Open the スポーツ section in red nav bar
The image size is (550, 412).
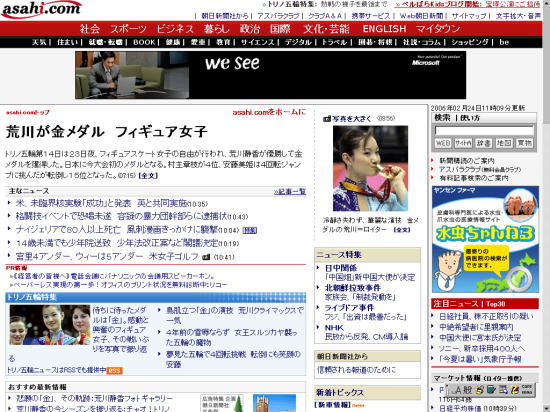point(128,29)
